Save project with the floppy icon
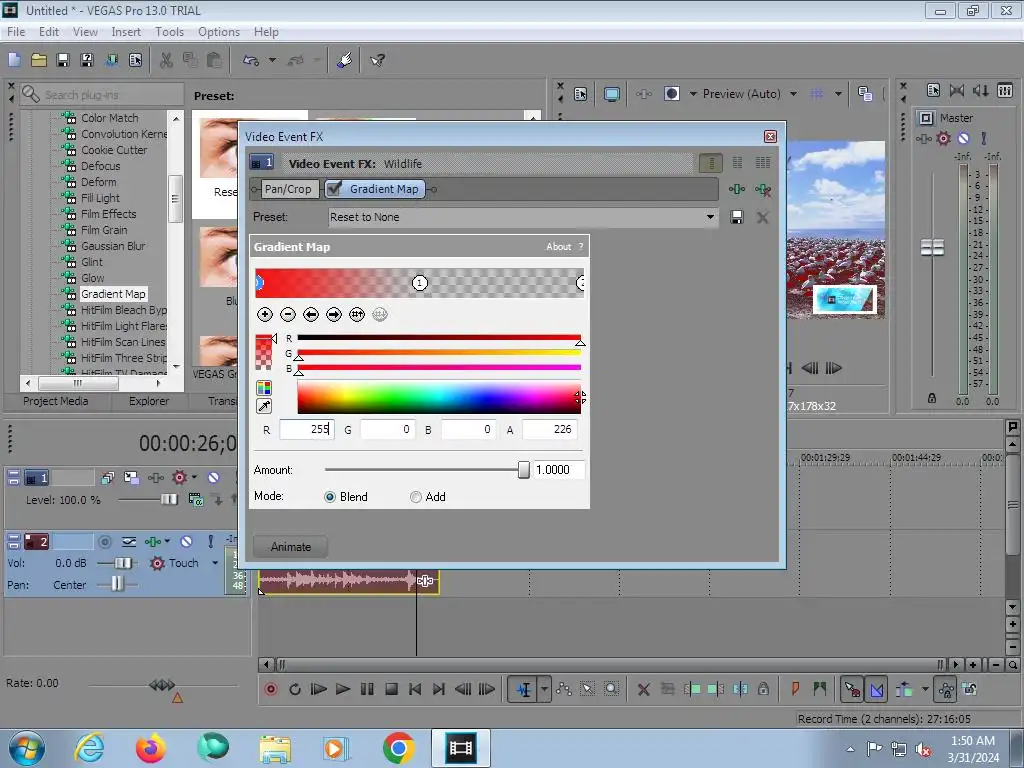Viewport: 1024px width, 768px height. [63, 60]
